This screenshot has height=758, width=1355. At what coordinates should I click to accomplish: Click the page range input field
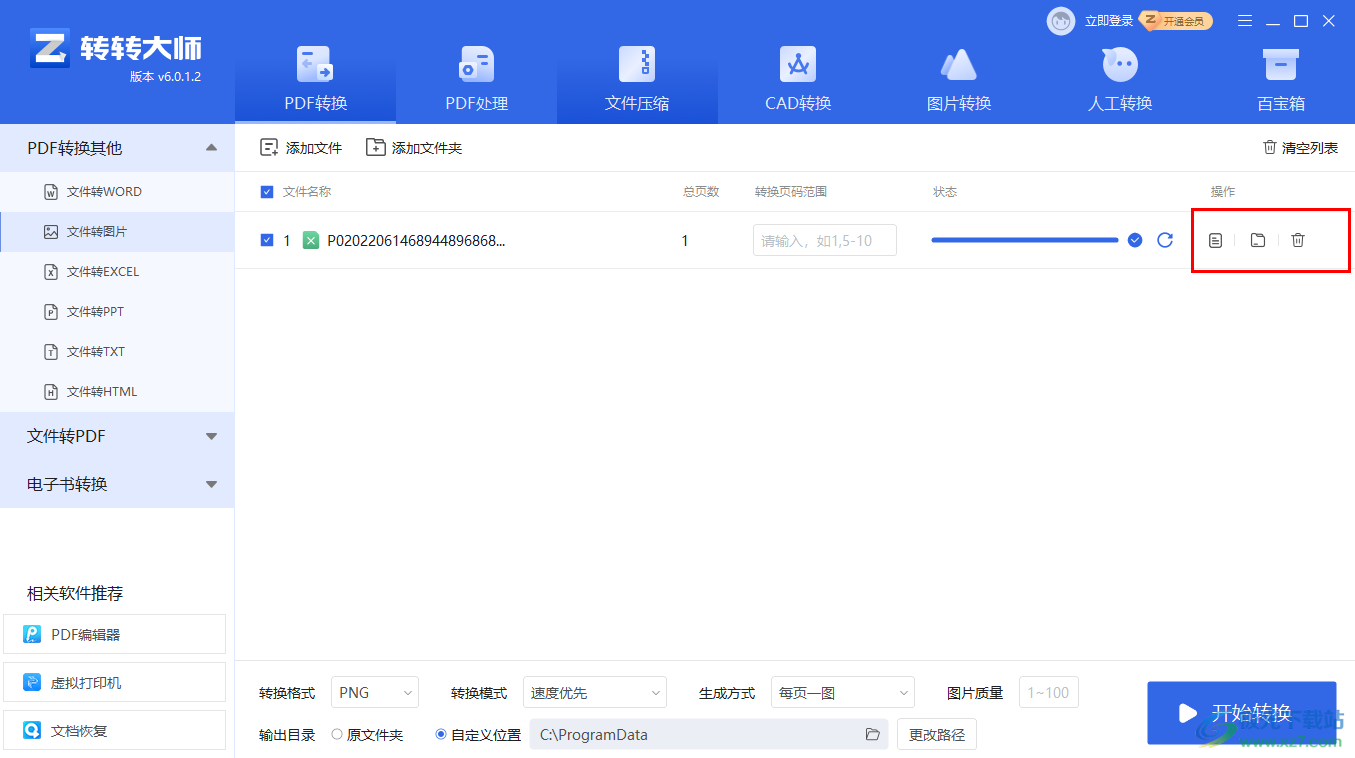tap(825, 240)
